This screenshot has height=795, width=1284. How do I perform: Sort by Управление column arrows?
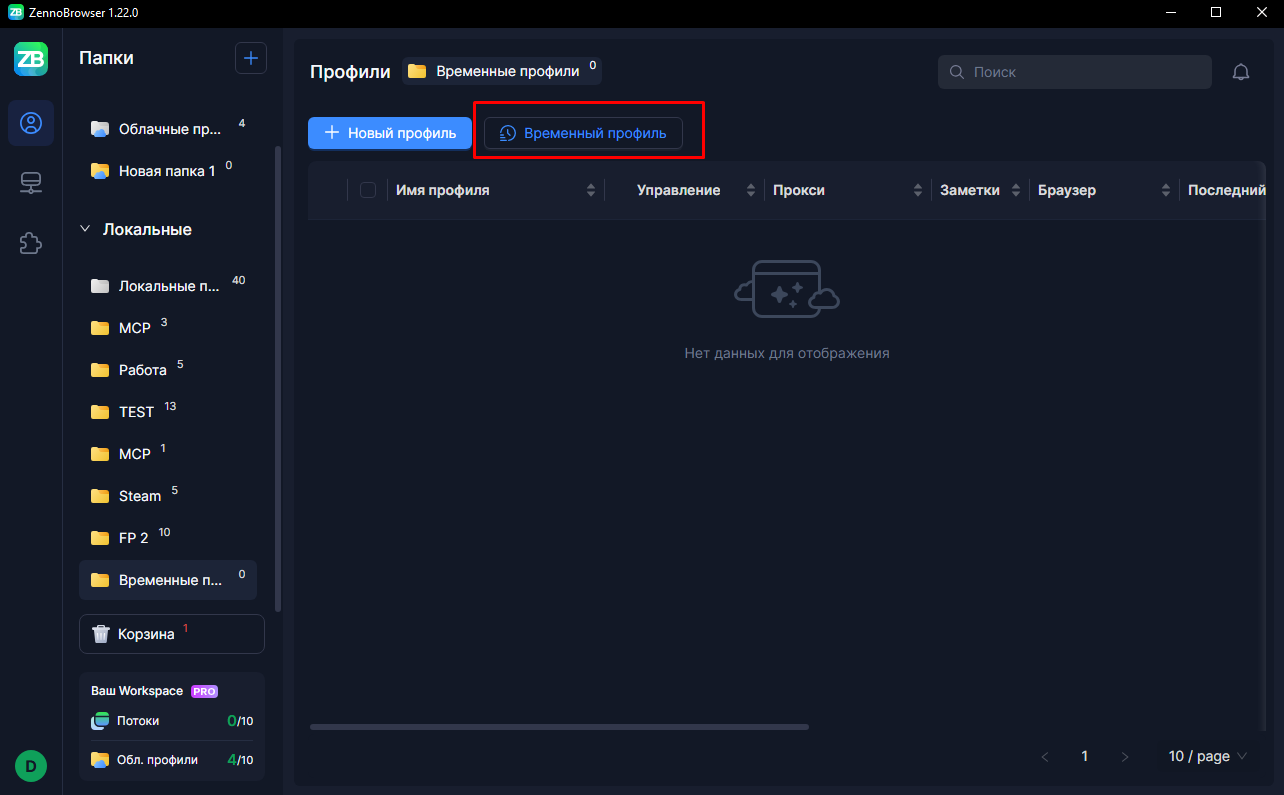click(x=751, y=190)
